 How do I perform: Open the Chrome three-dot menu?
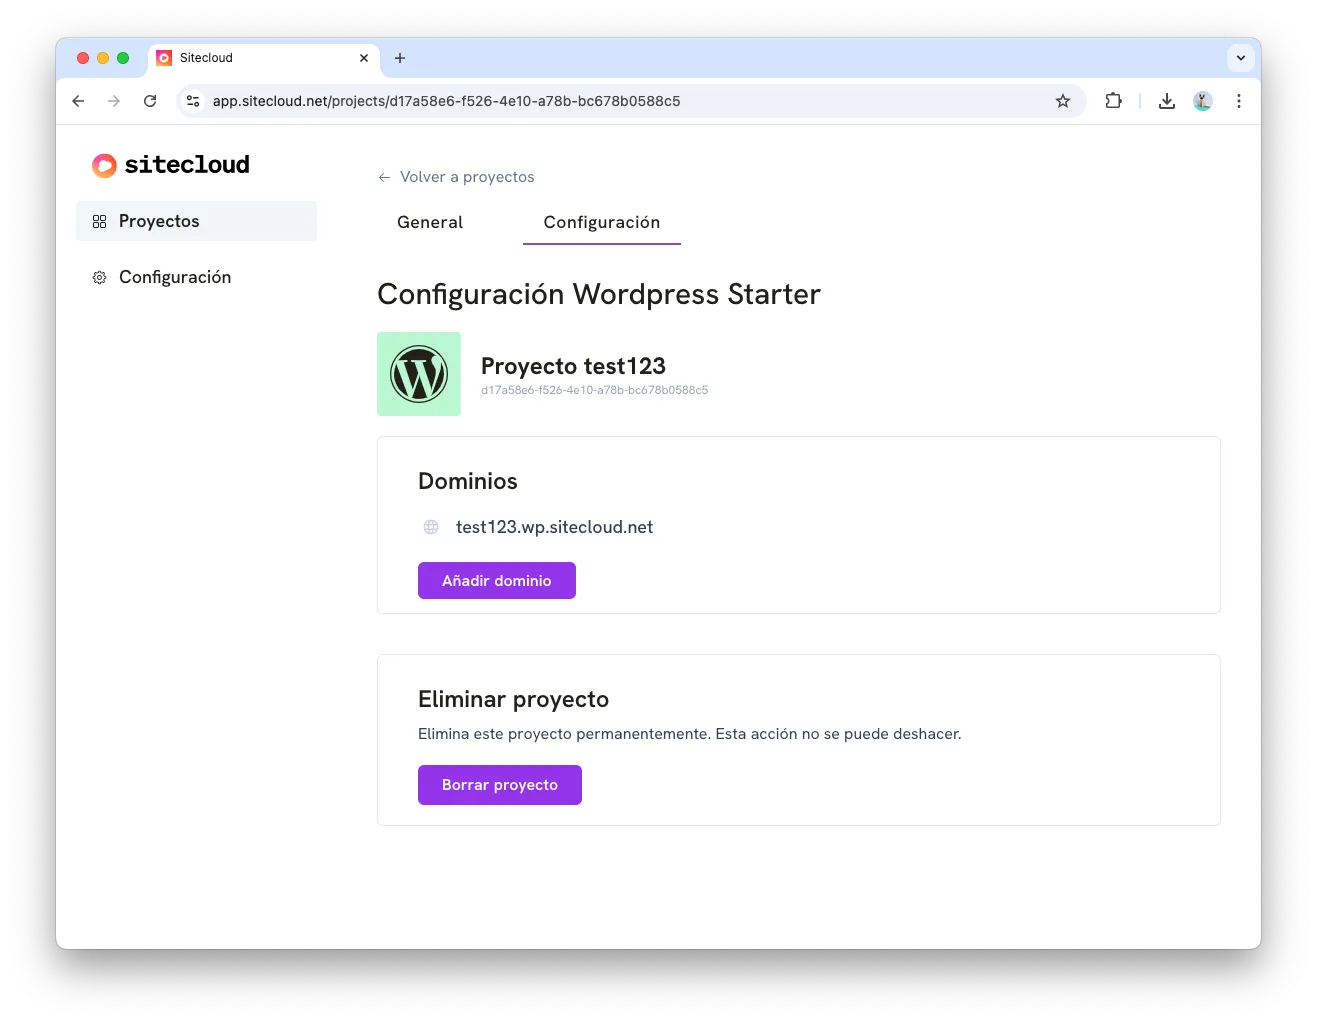pos(1239,101)
